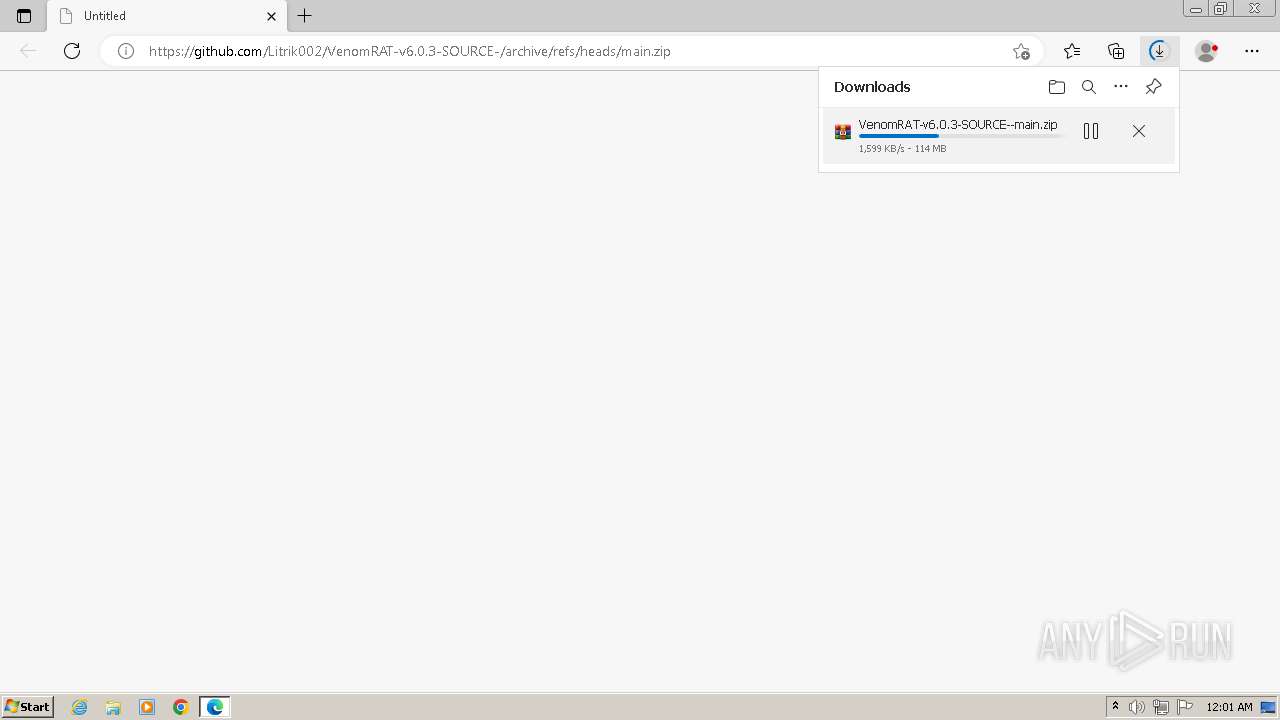This screenshot has width=1280, height=720.
Task: Click the Downloads panel heading
Action: coord(872,87)
